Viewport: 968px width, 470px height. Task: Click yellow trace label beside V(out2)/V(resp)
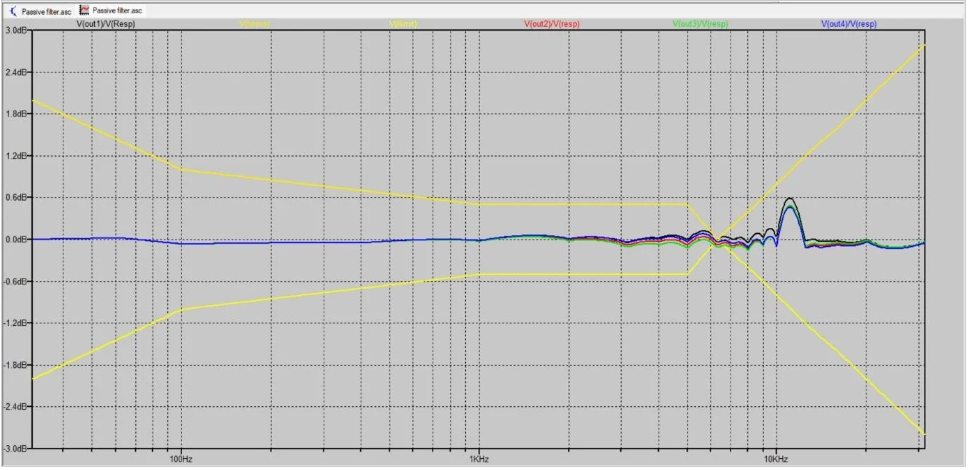click(x=403, y=22)
